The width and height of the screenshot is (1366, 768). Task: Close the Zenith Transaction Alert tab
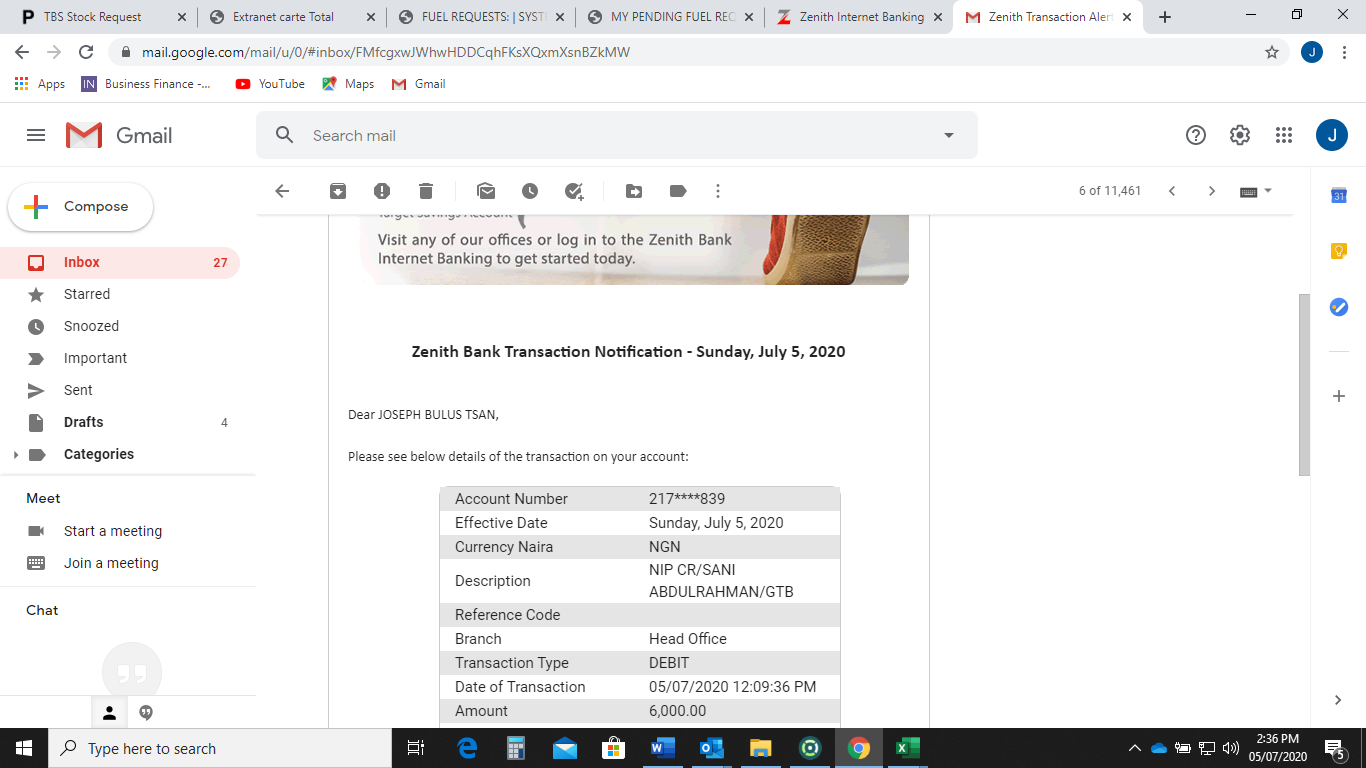point(1127,17)
